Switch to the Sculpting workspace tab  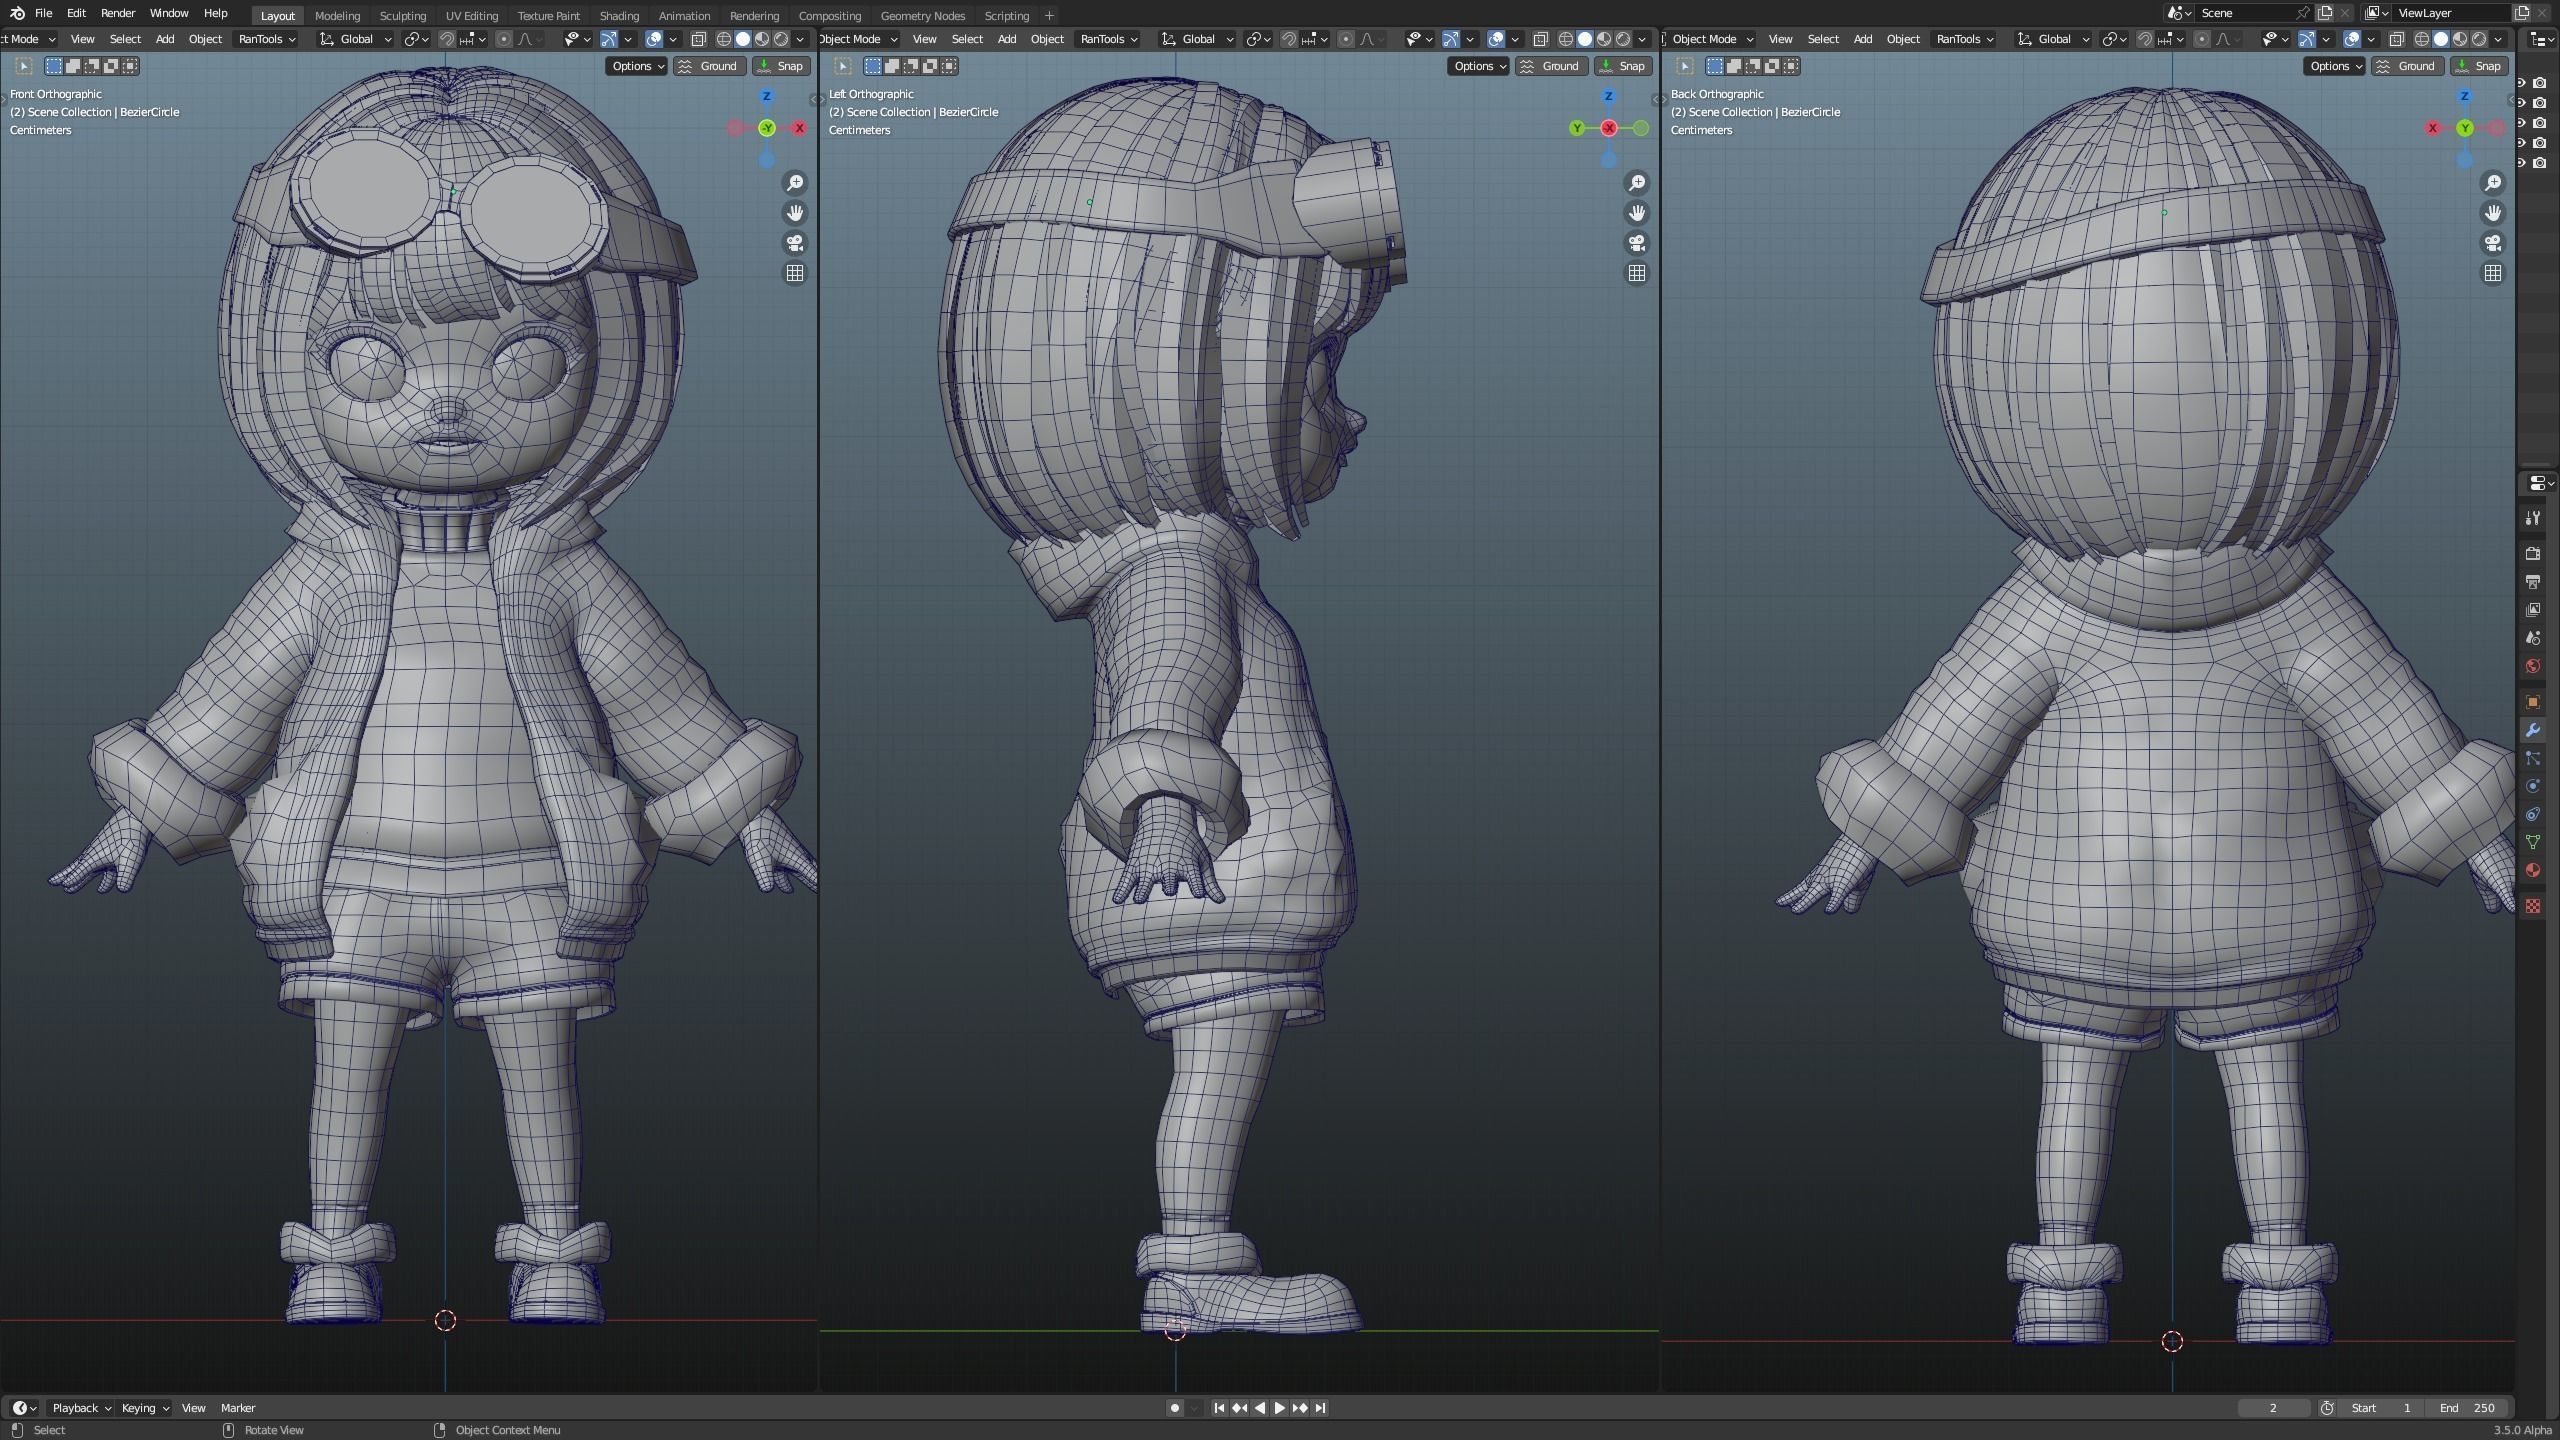[x=403, y=15]
